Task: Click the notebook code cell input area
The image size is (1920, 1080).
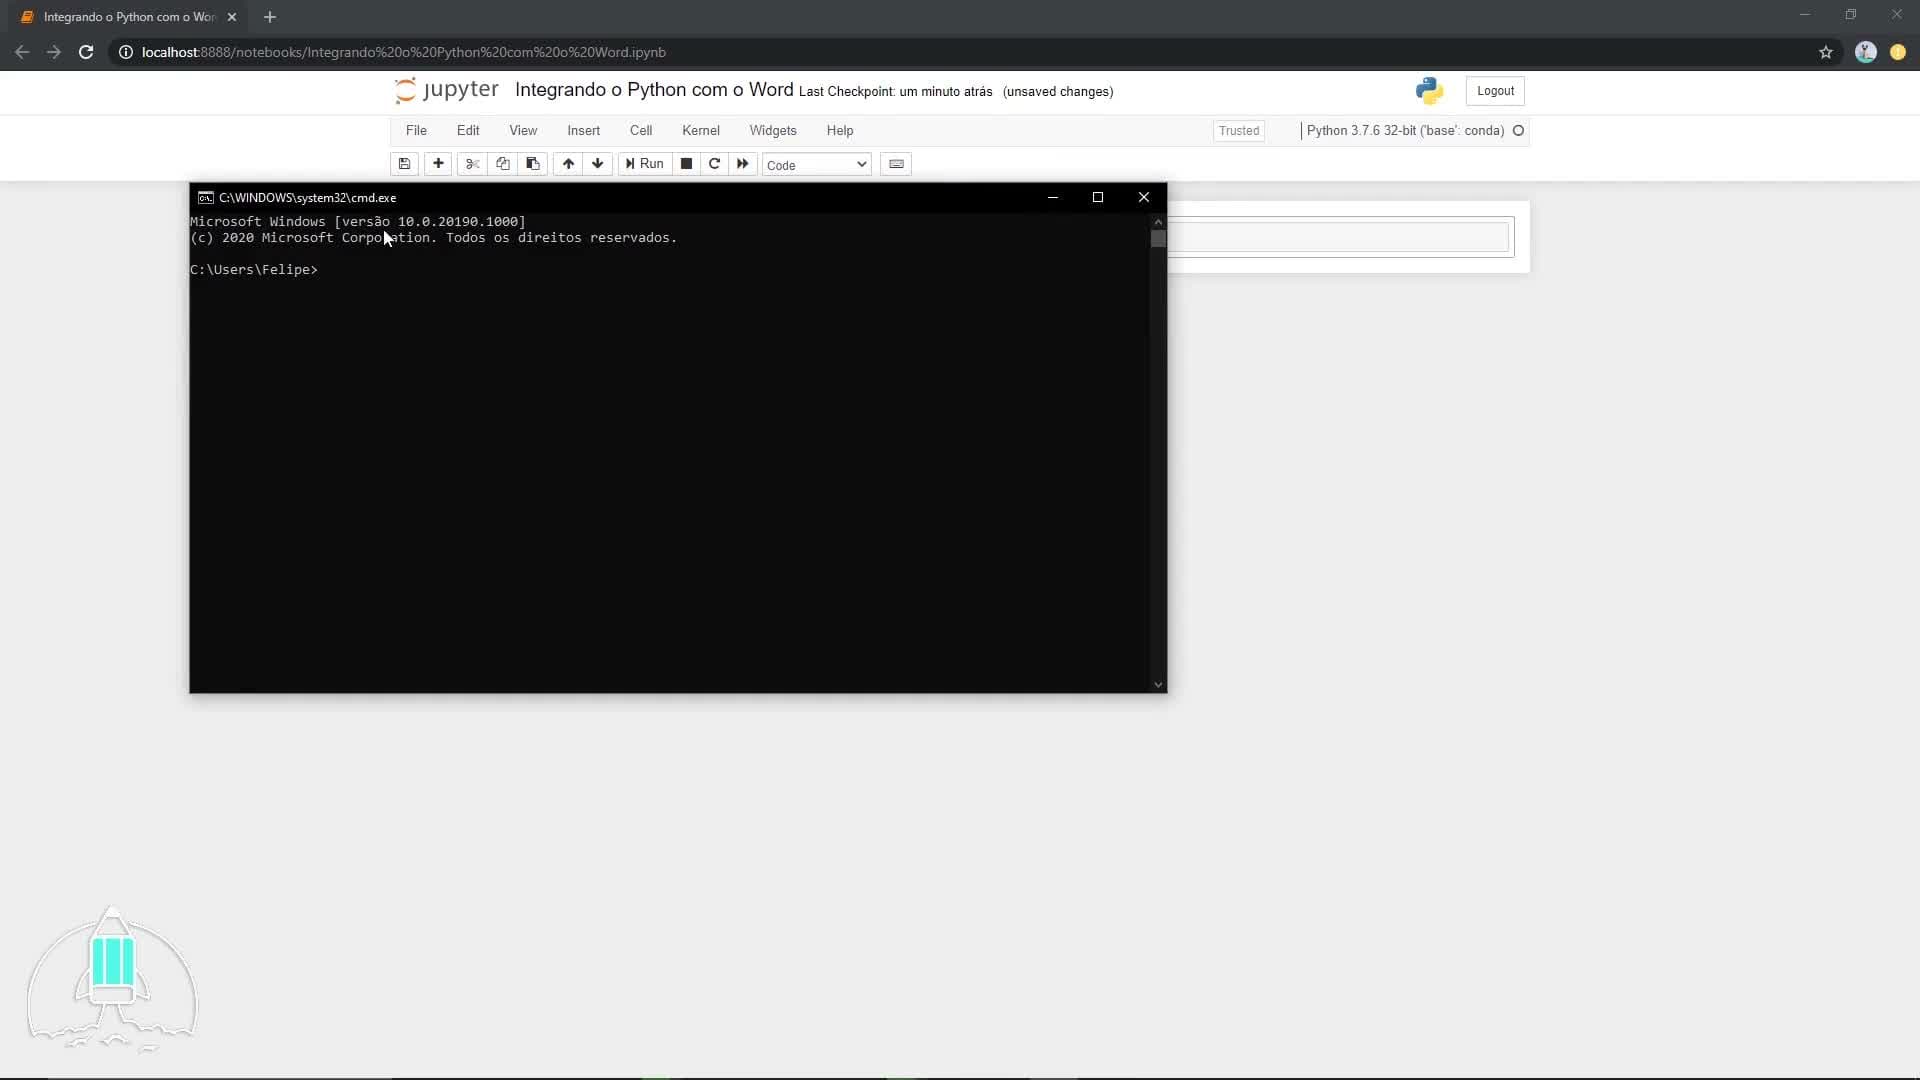Action: [1339, 237]
